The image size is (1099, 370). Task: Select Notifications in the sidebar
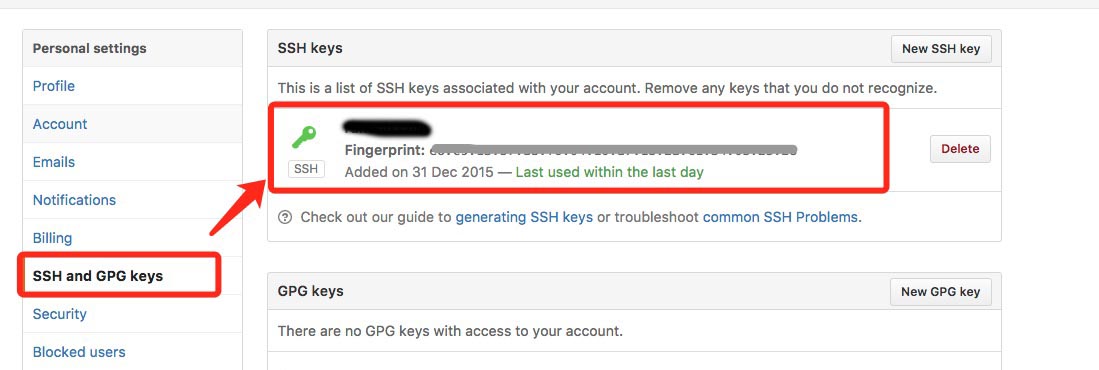[x=74, y=200]
